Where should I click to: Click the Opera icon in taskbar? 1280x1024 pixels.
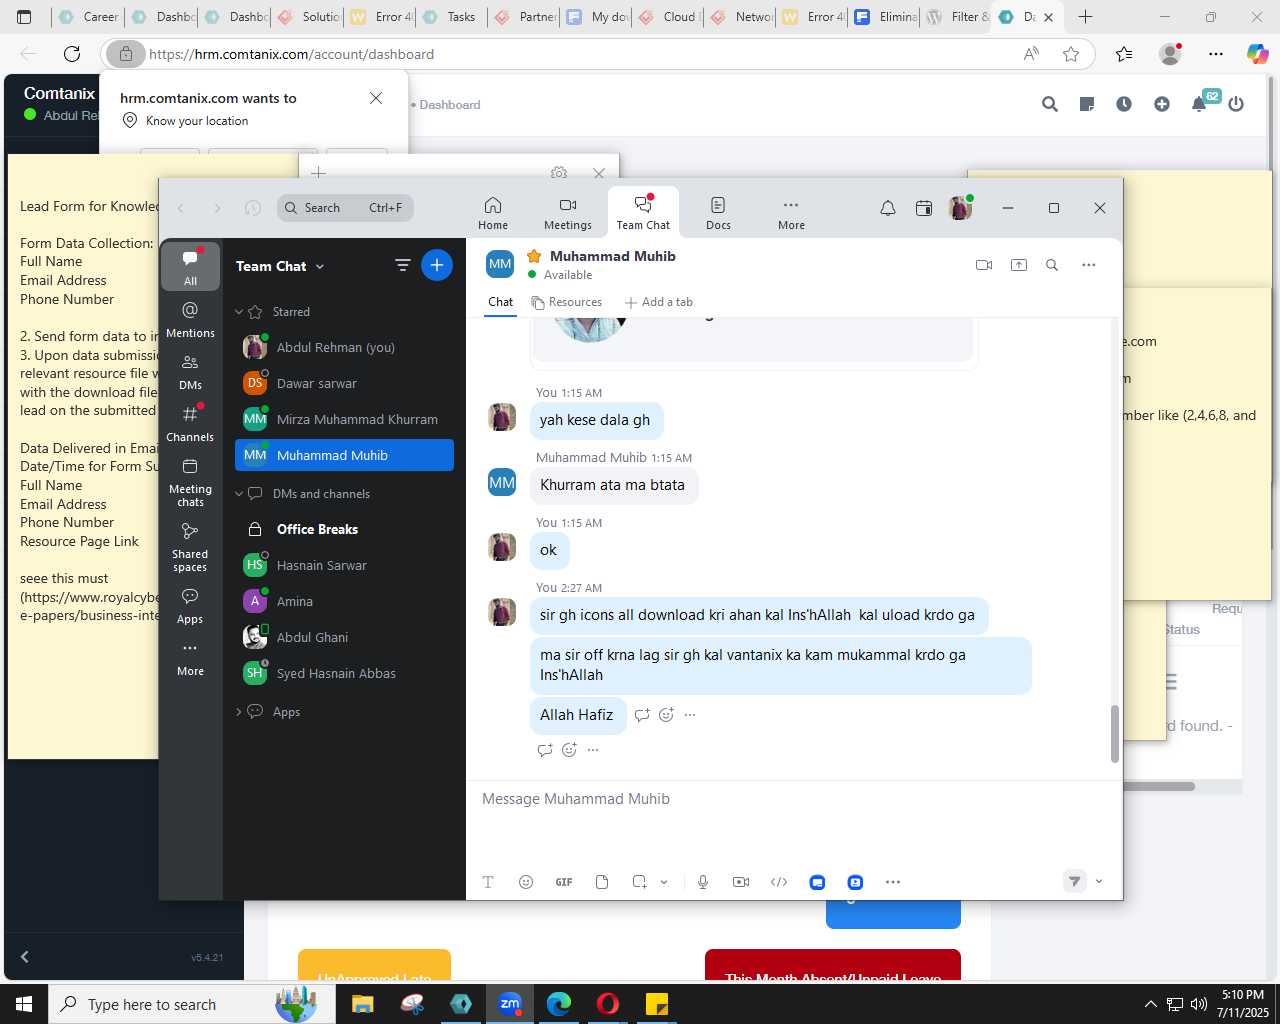[608, 1004]
